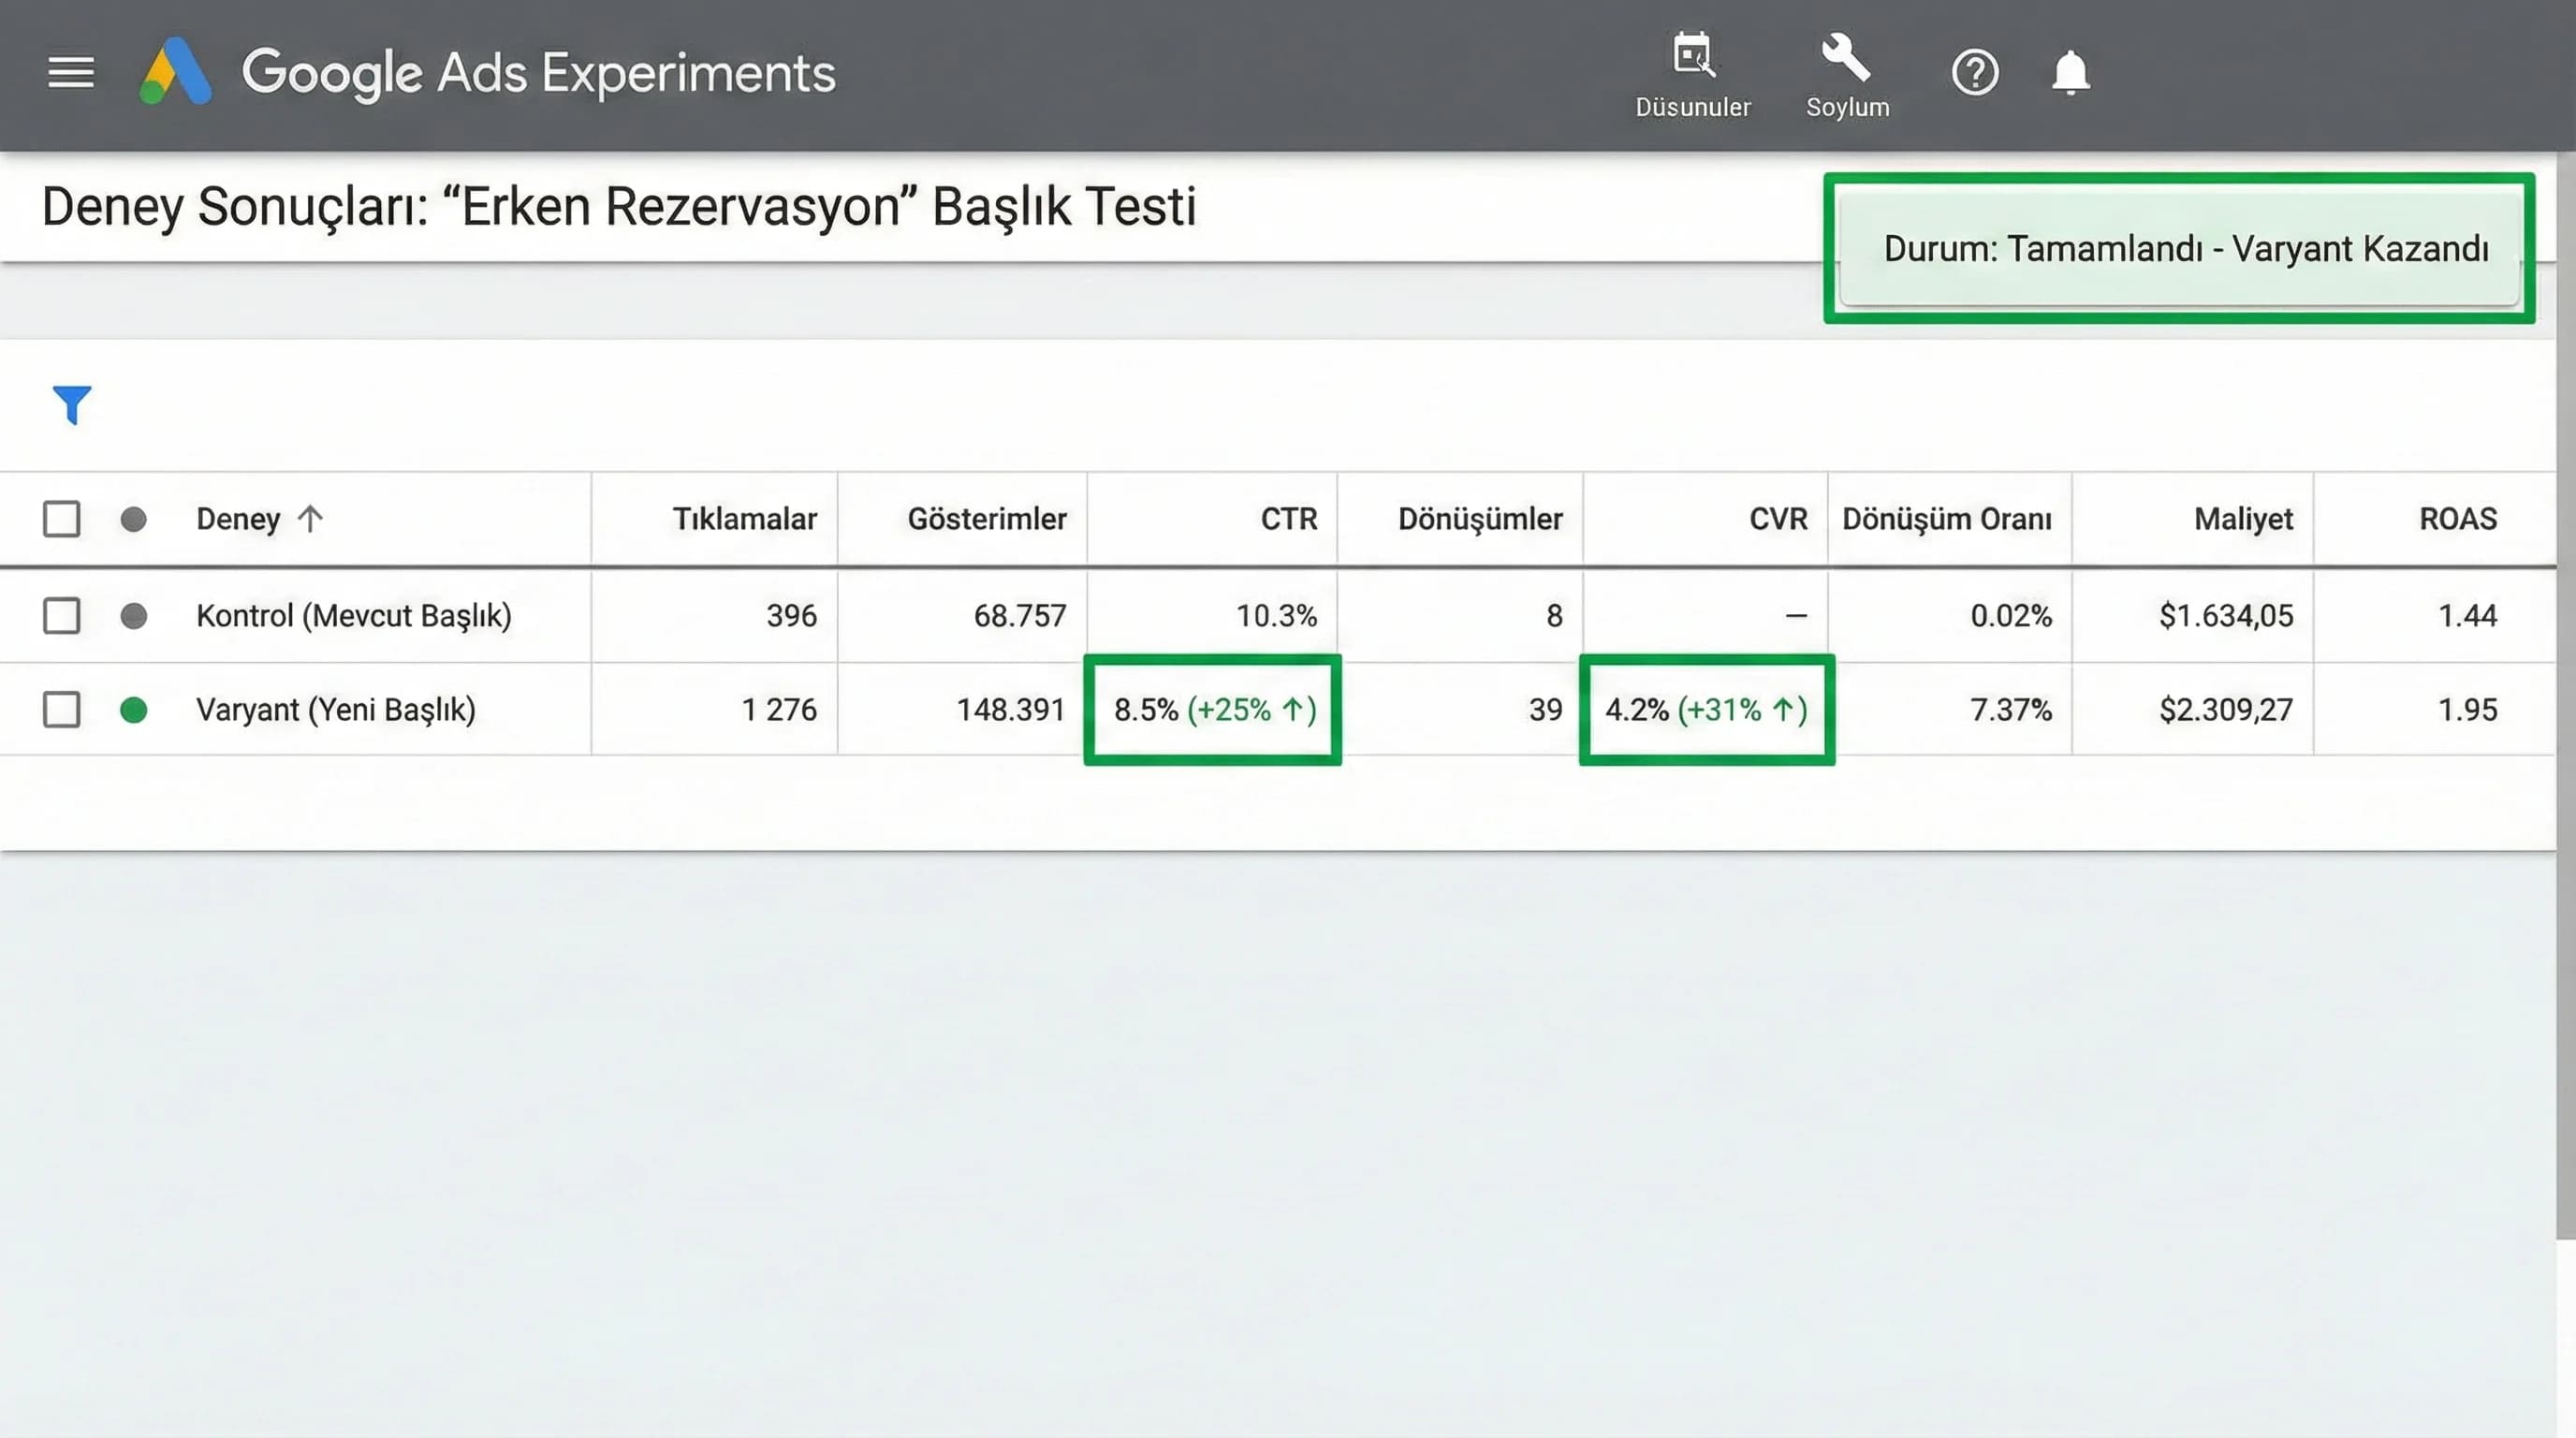Open the hamburger navigation menu

(70, 72)
